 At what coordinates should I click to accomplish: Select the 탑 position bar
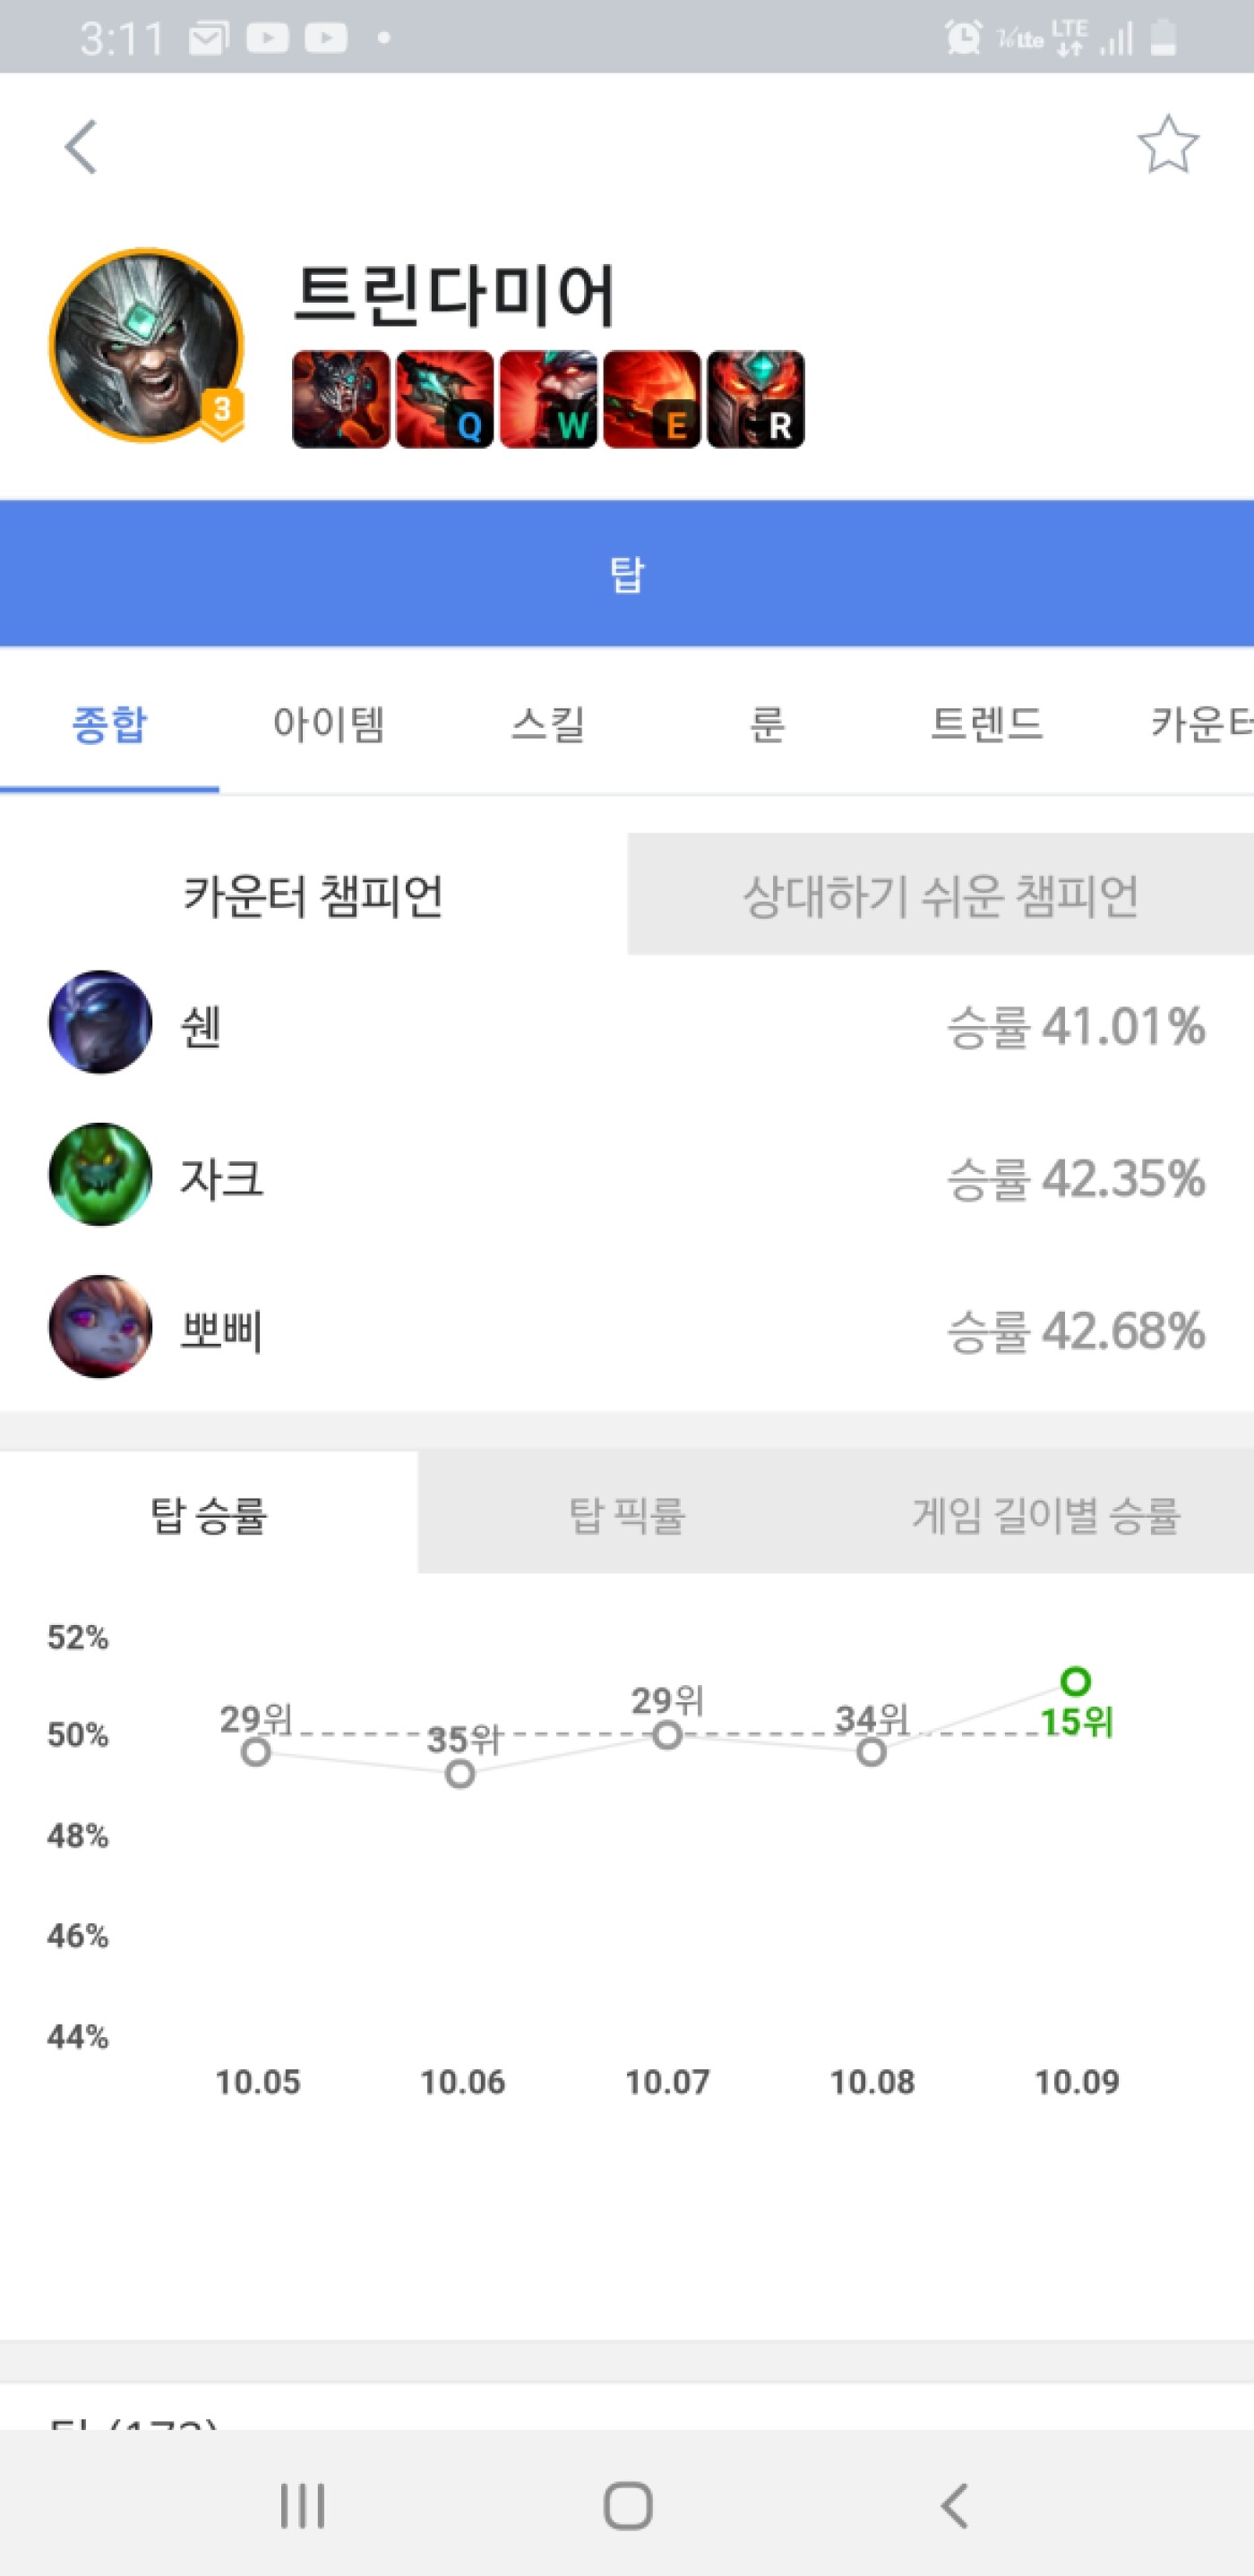[x=627, y=574]
